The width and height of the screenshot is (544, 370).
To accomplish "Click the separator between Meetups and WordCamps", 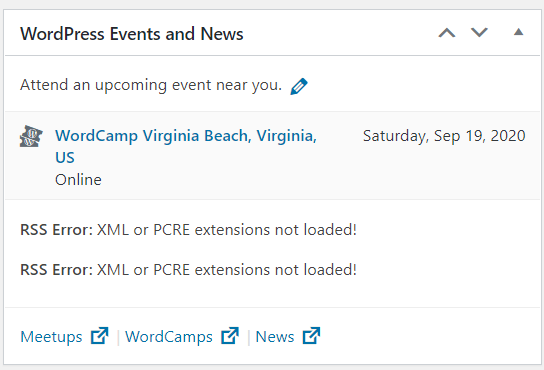I will (x=118, y=337).
